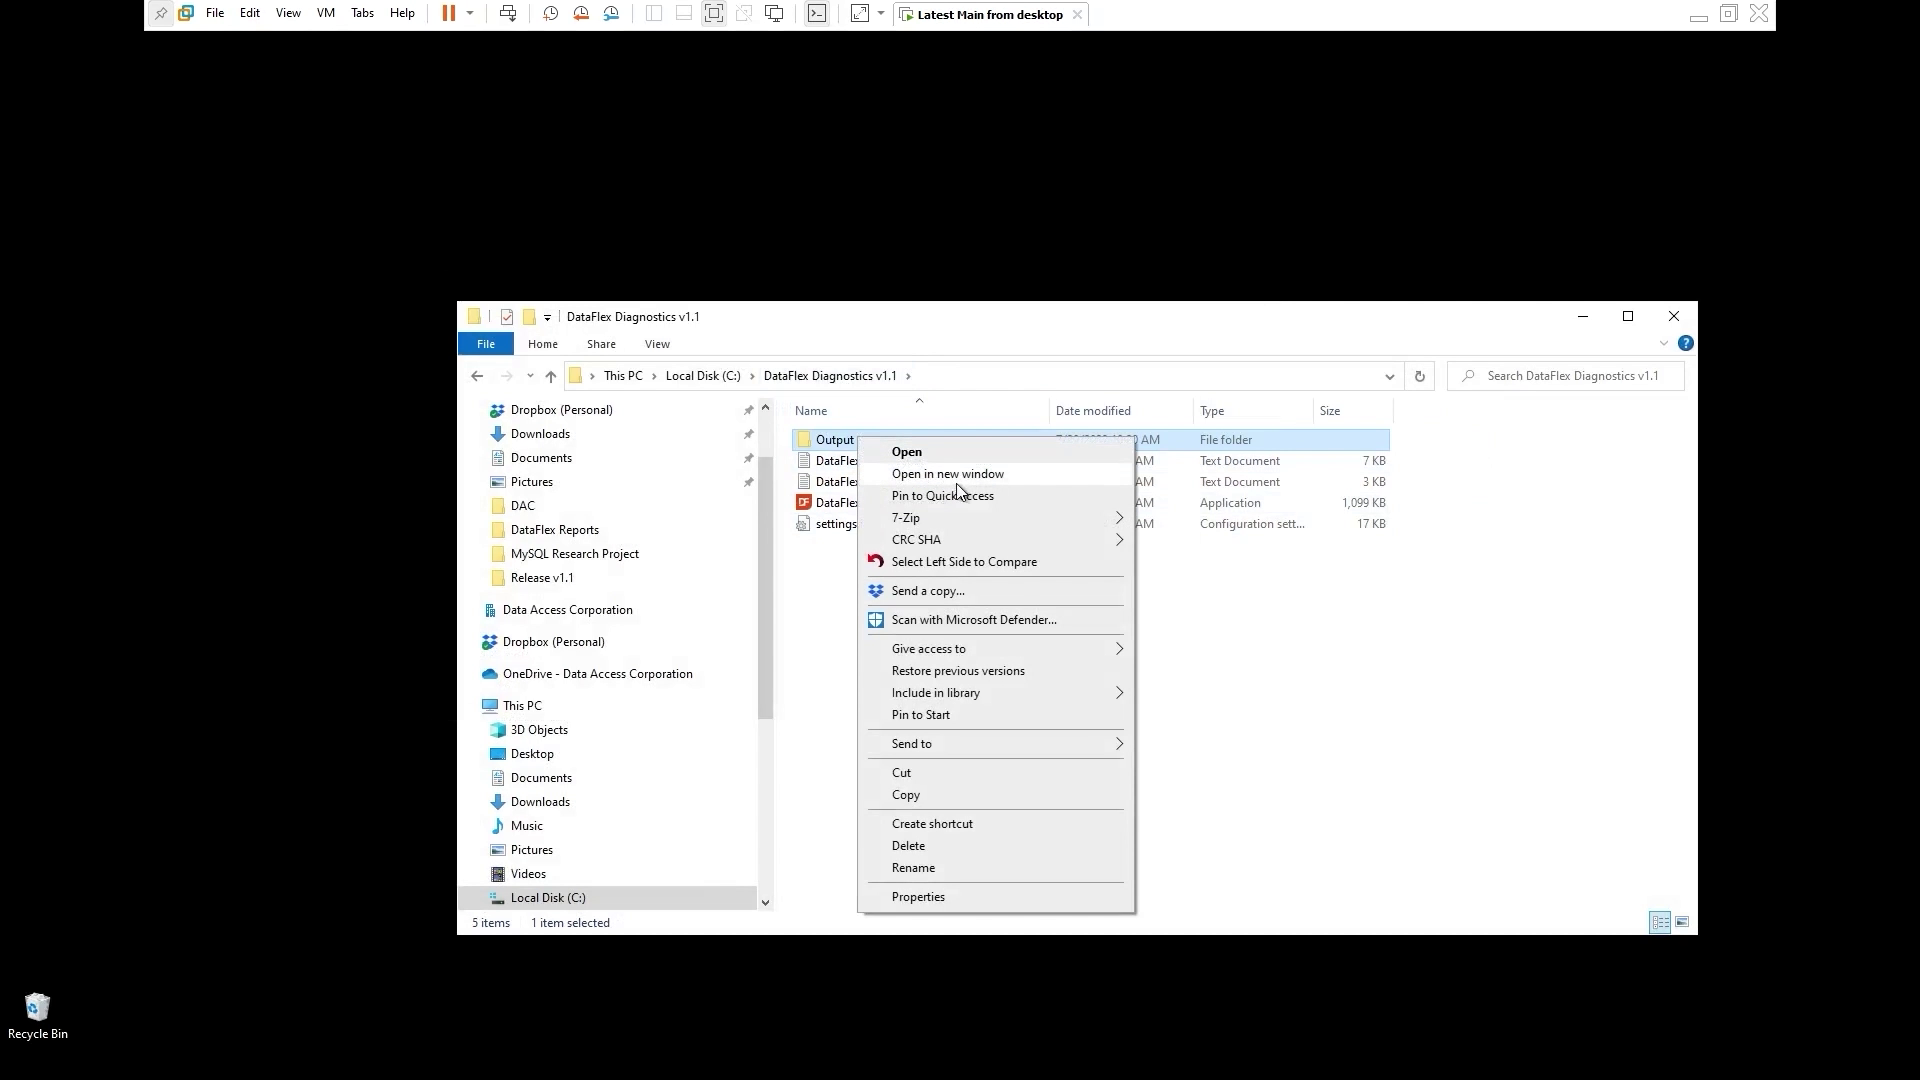Expand the 7-Zip submenu

997,518
